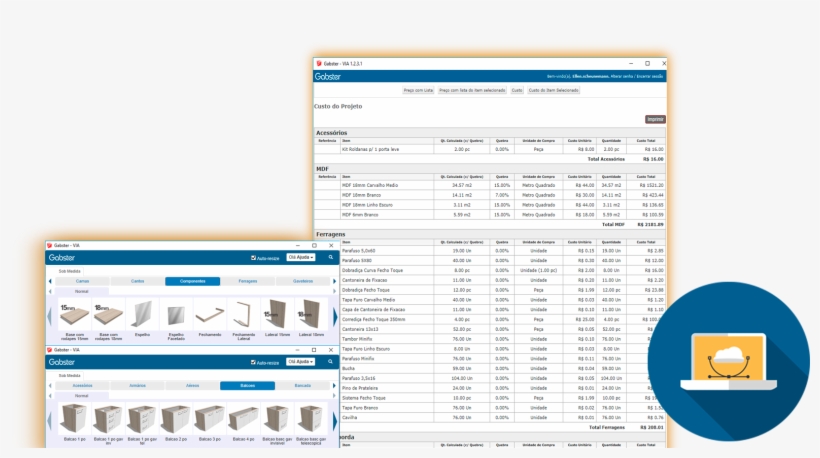Viewport: 820px width, 458px height.
Task: Select the Lateral 15mm panel
Action: pos(277,316)
